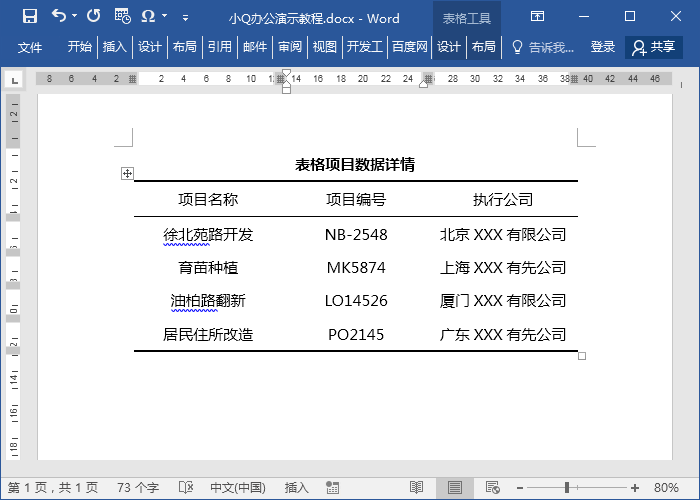Open Customize Quick Access Toolbar dropdown
The image size is (700, 500).
pos(185,18)
